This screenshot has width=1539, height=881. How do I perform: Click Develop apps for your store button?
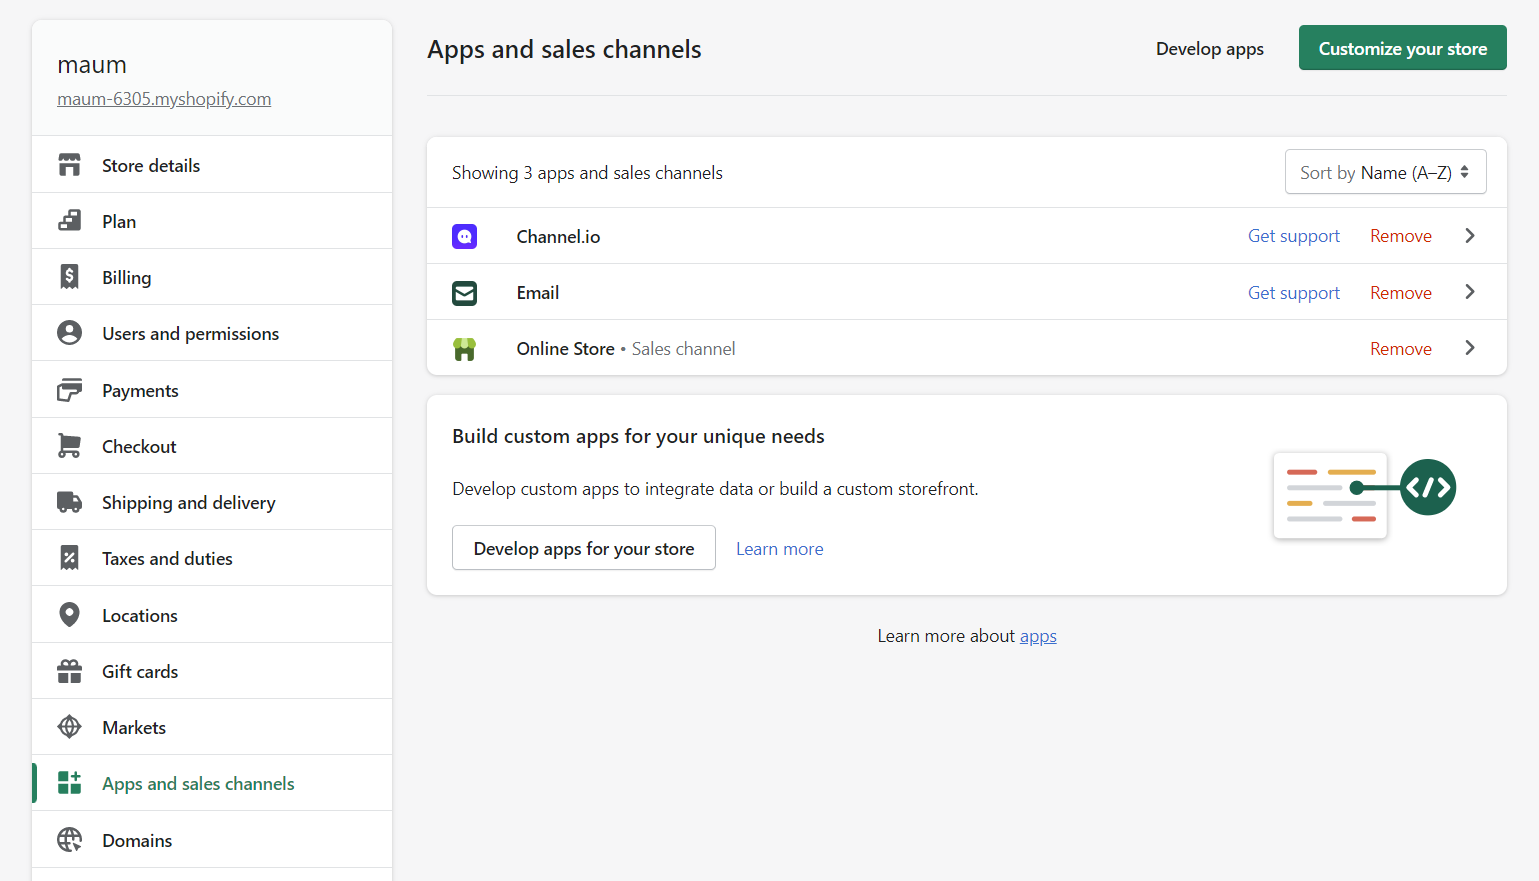coord(583,548)
